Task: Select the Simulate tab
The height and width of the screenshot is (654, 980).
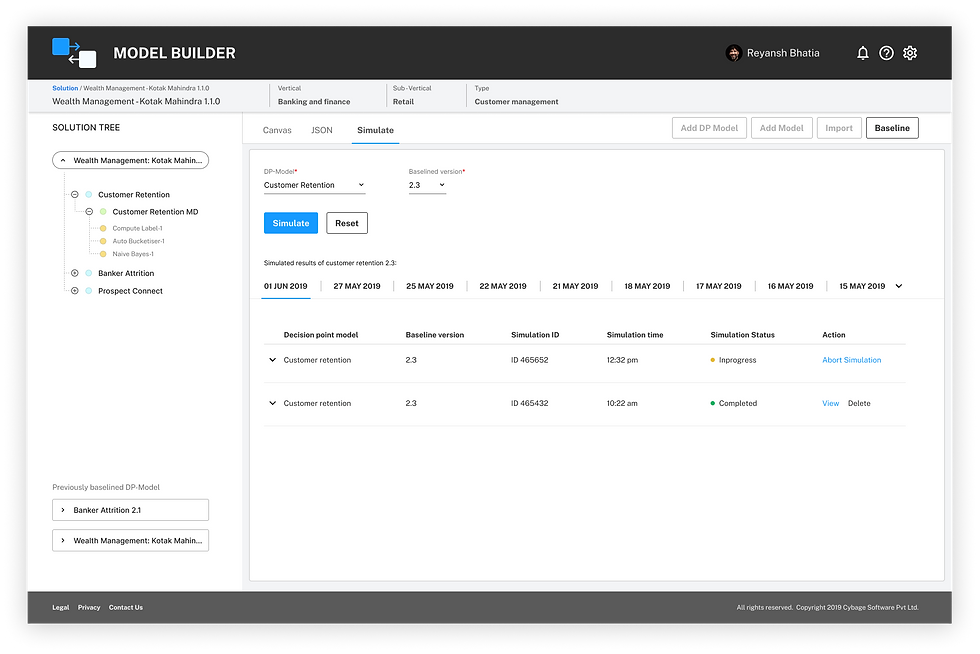Action: coord(376,130)
